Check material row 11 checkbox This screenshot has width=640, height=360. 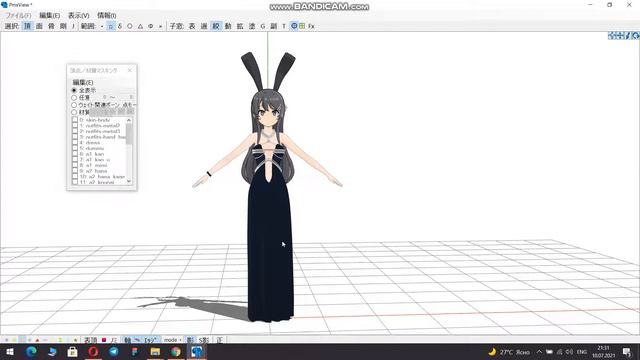click(75, 182)
